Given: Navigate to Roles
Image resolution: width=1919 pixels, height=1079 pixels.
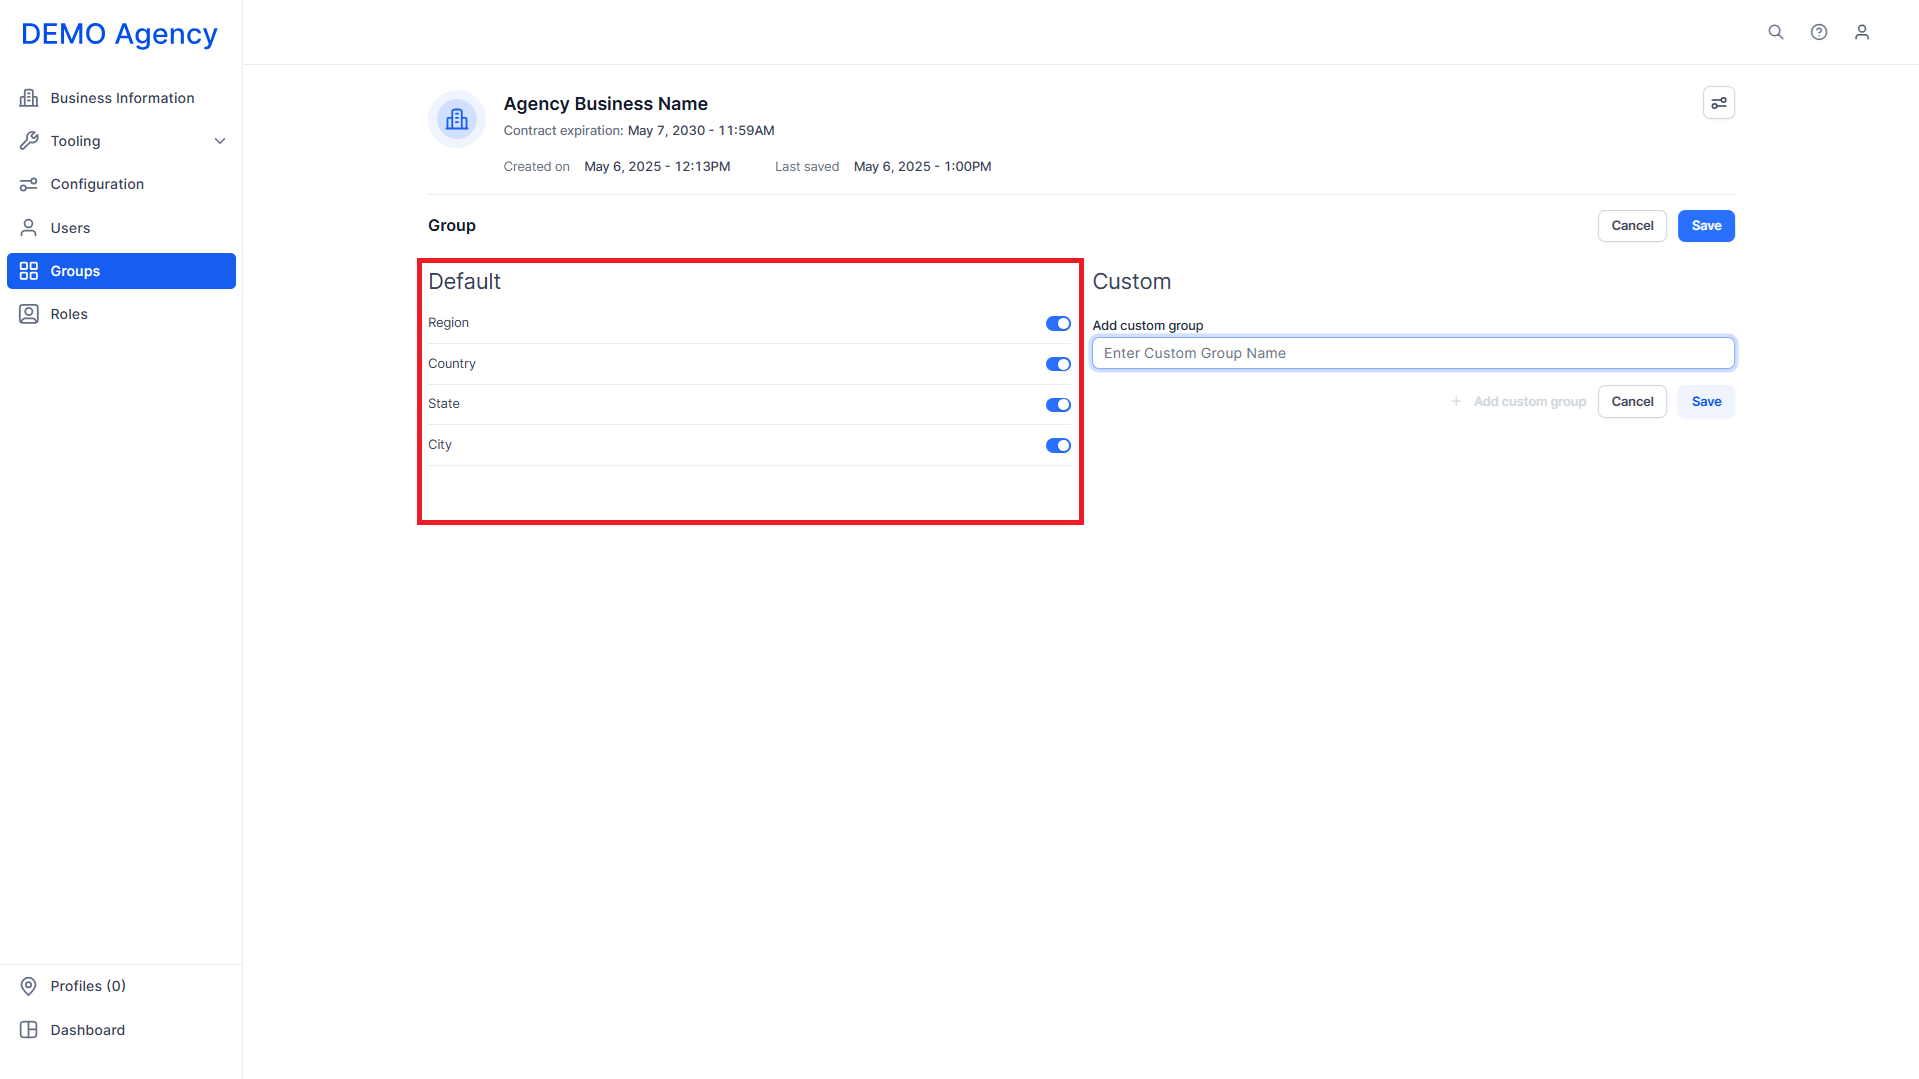Looking at the screenshot, I should tap(121, 314).
